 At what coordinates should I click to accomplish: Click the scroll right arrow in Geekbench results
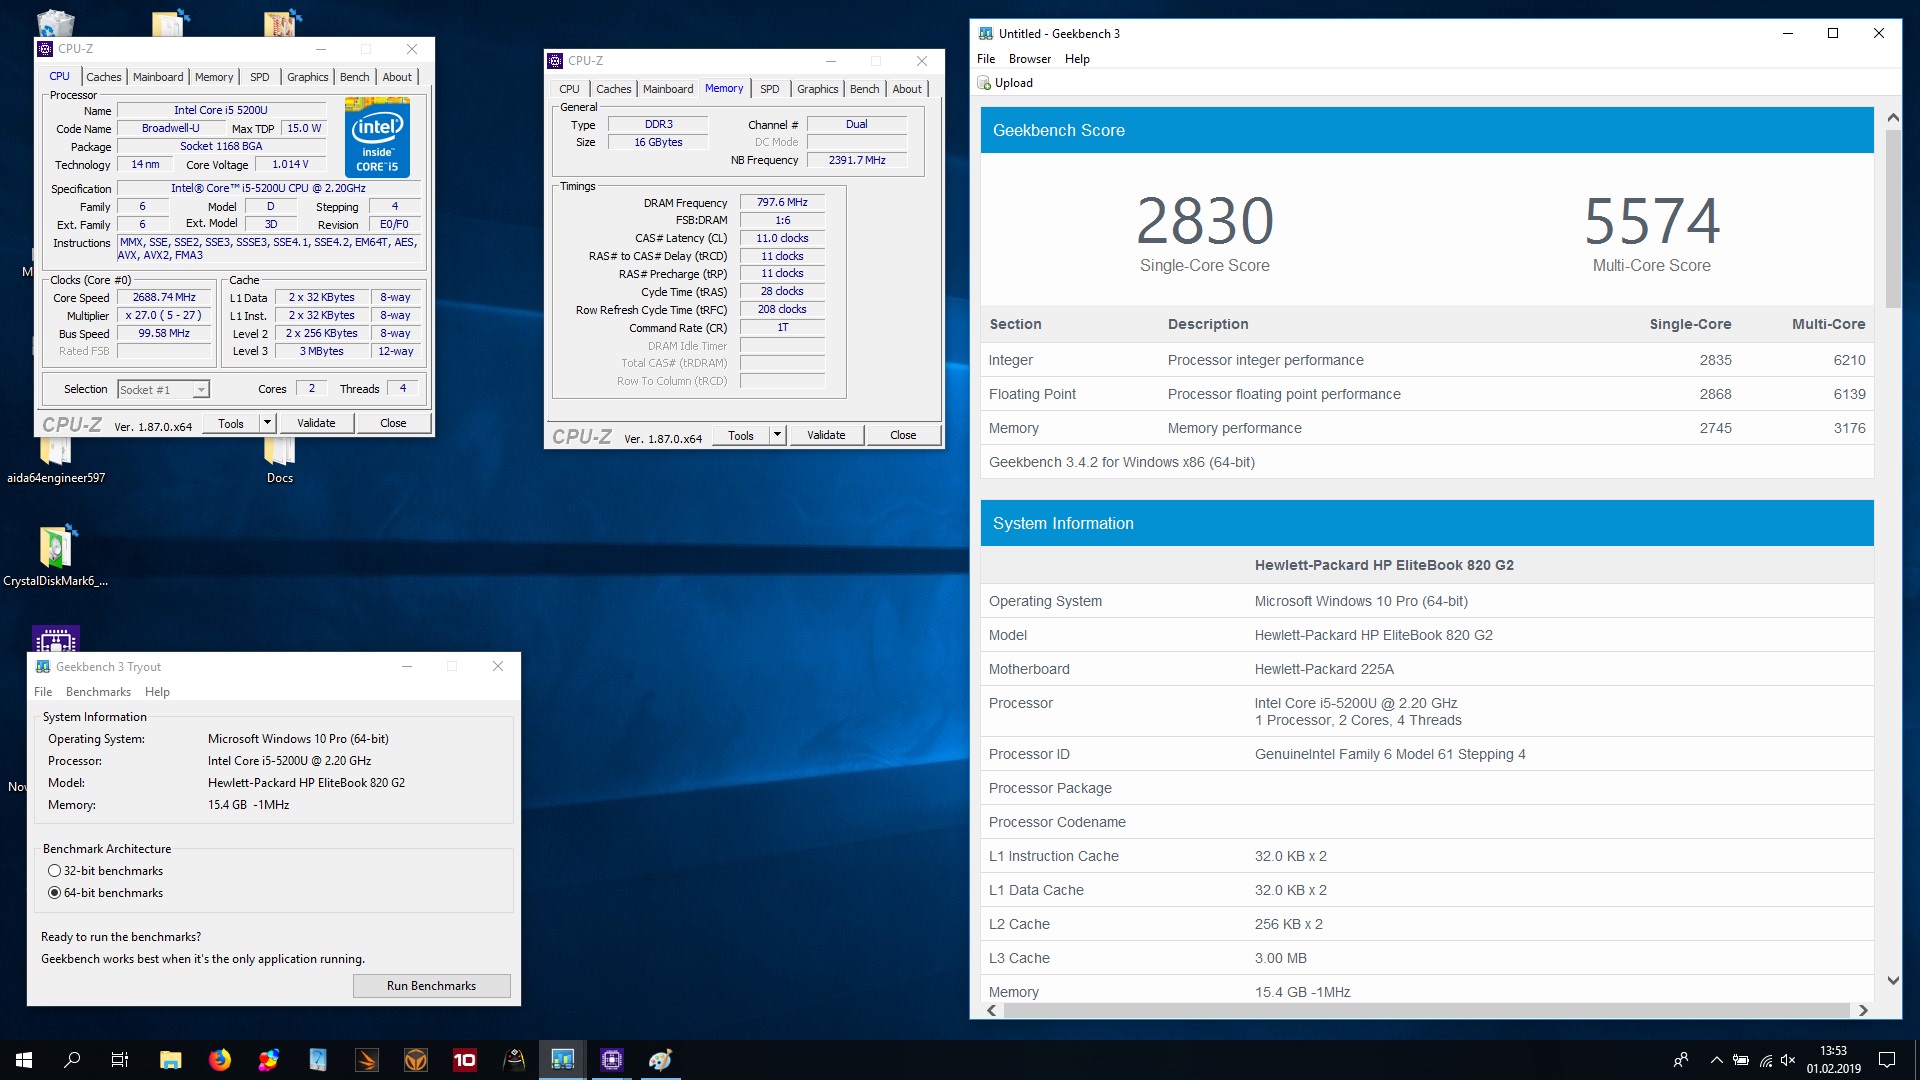tap(1863, 1010)
